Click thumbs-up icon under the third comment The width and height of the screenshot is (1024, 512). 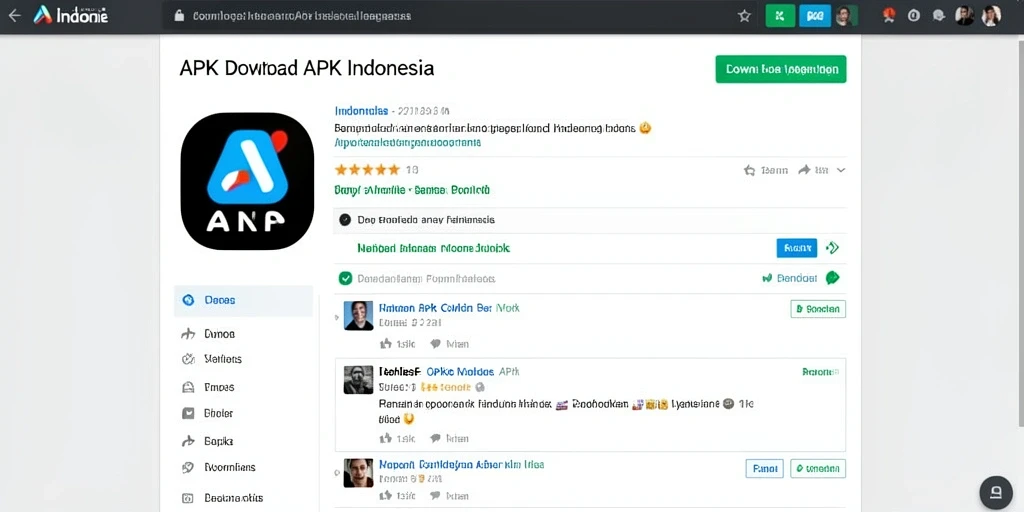point(386,496)
